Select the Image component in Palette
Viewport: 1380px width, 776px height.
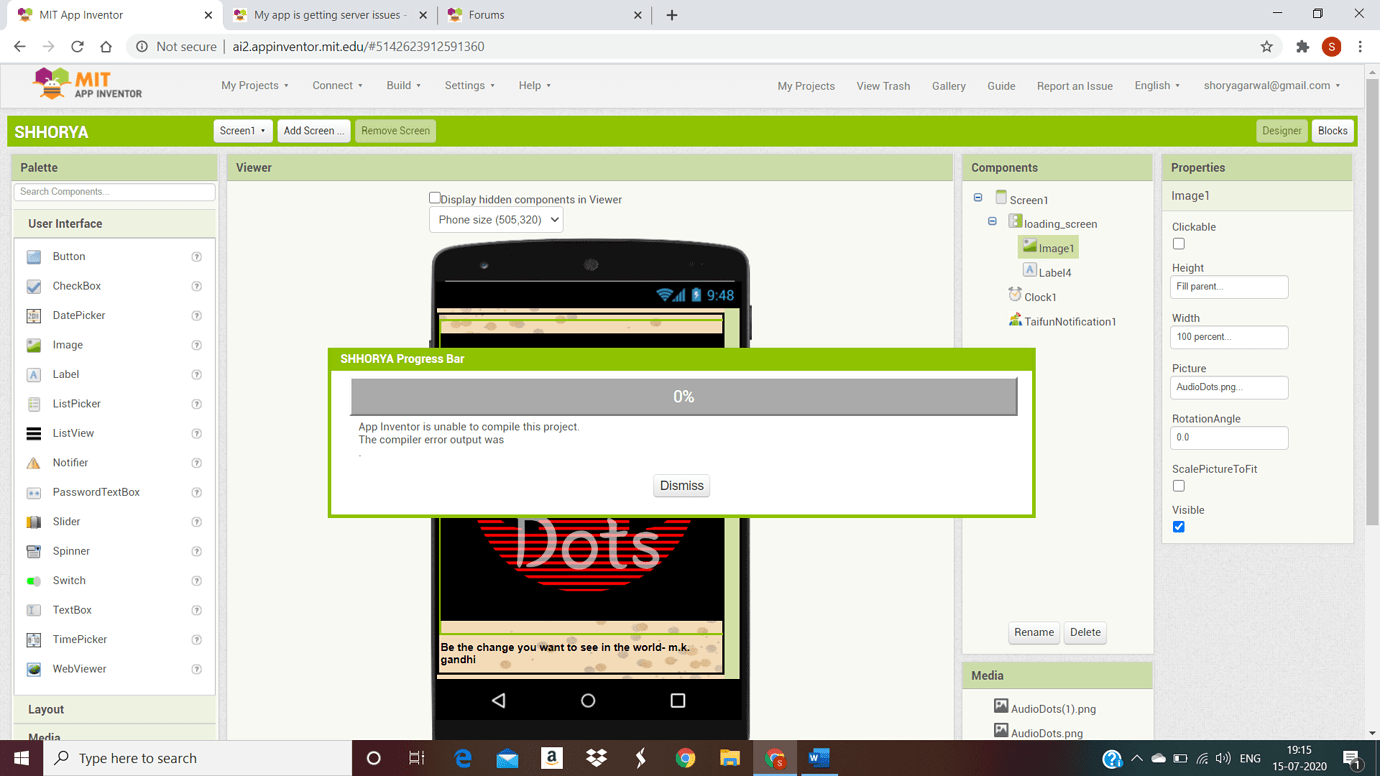pyautogui.click(x=67, y=344)
